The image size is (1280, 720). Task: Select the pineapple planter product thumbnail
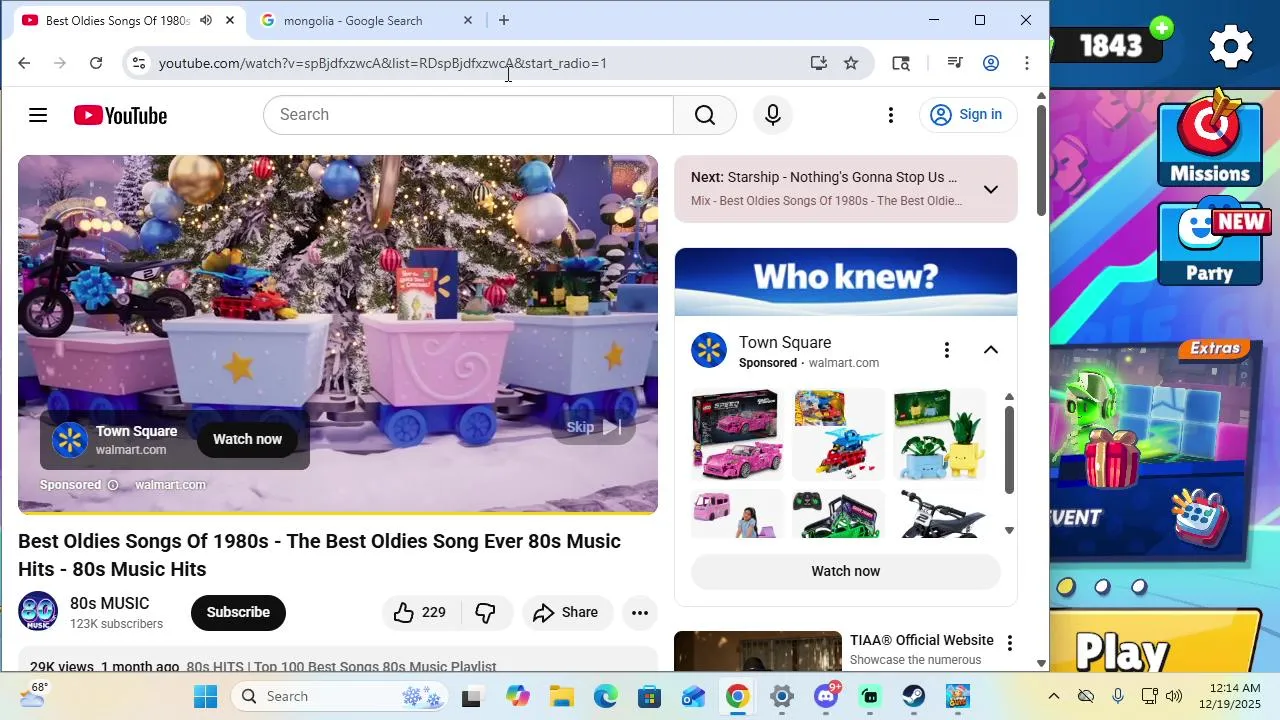coord(939,434)
